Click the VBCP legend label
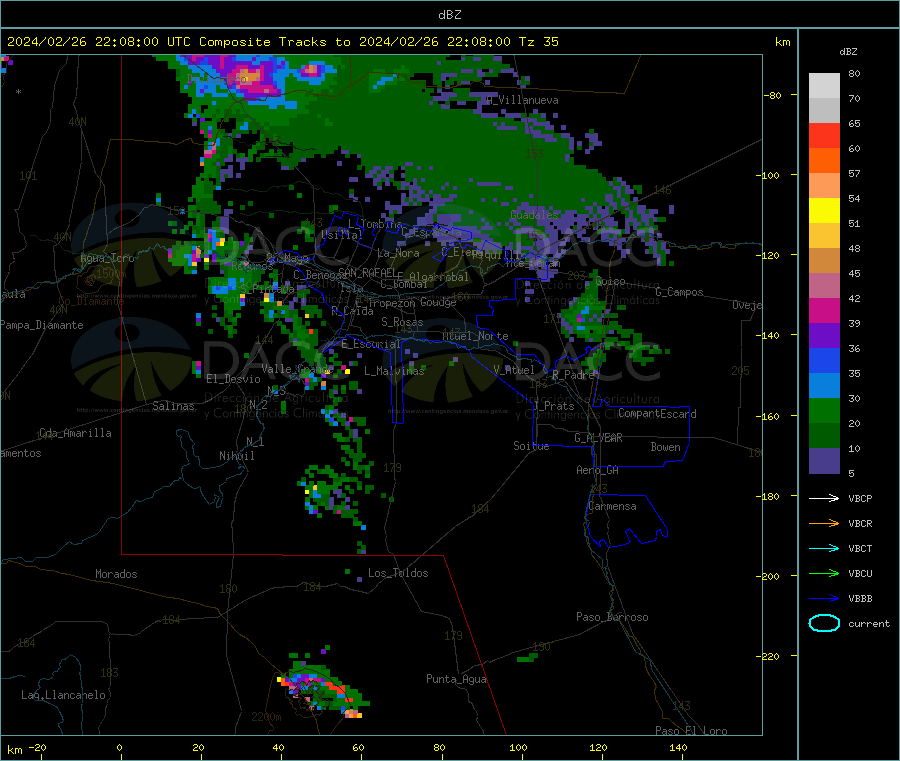This screenshot has width=900, height=761. click(860, 498)
